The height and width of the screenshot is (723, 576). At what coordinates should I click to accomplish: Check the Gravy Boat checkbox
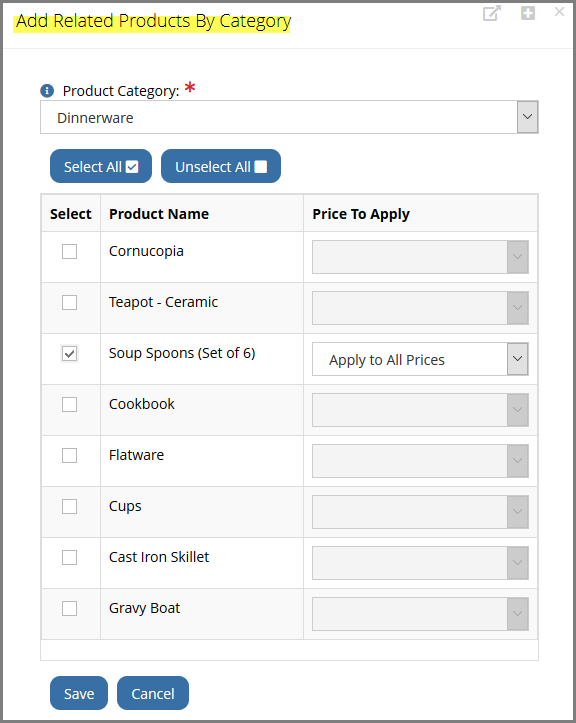(x=70, y=609)
